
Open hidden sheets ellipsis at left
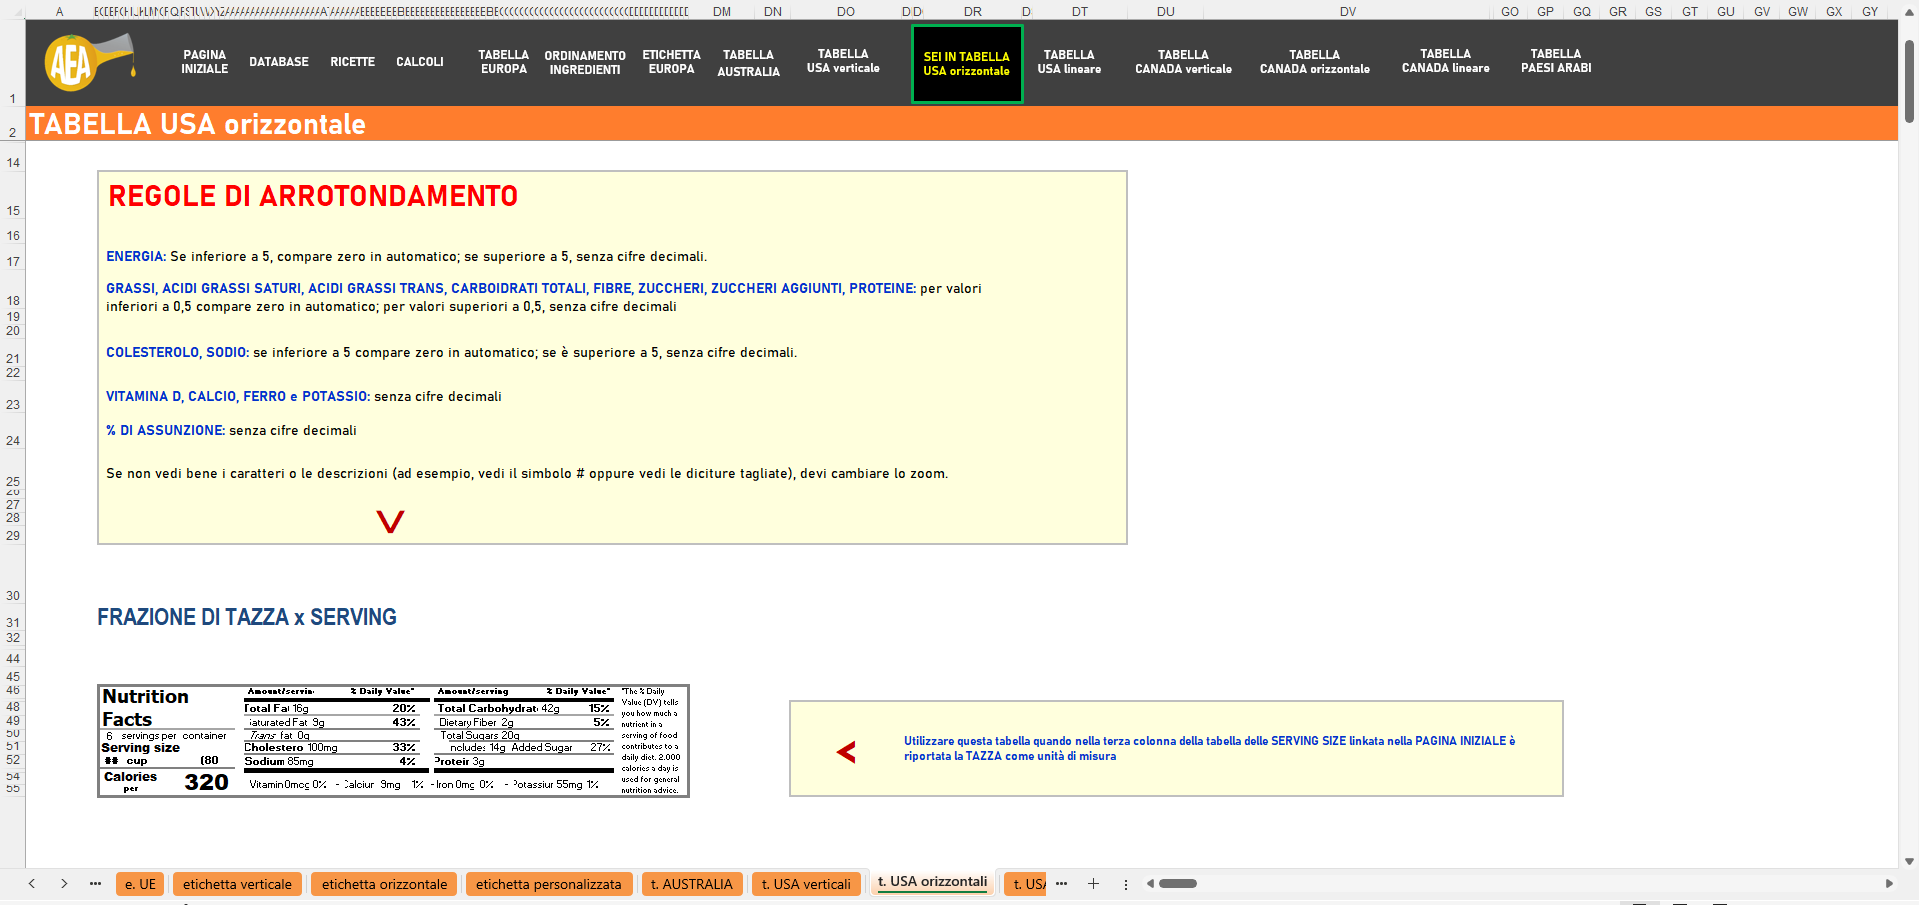tap(96, 883)
